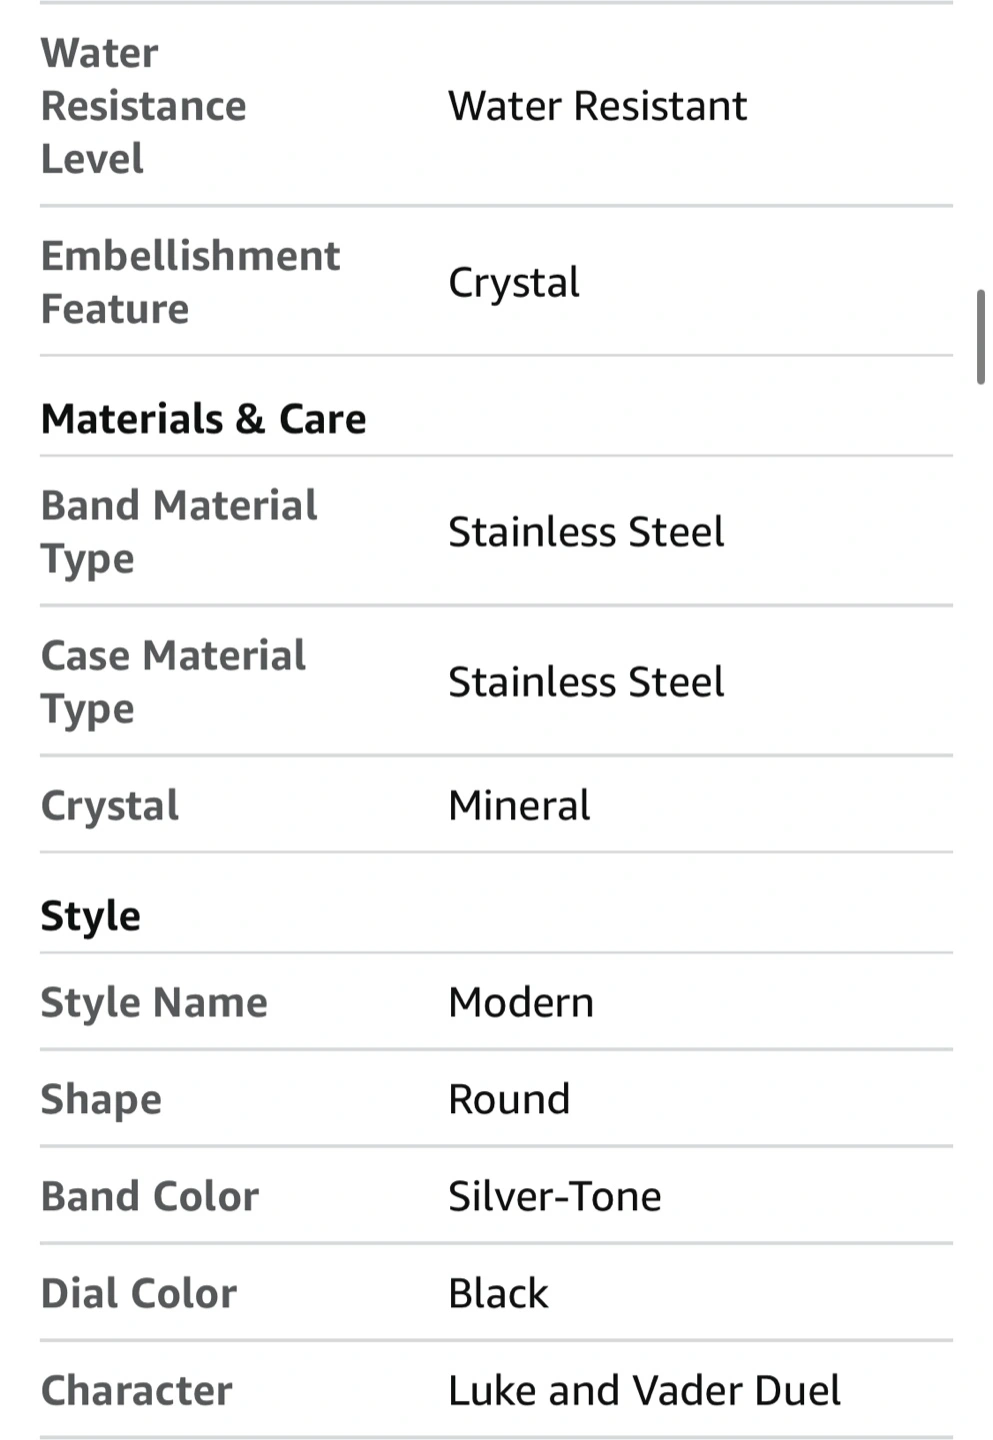Image resolution: width=993 pixels, height=1440 pixels.
Task: Click the Silver-Tone band color value
Action: [555, 1196]
